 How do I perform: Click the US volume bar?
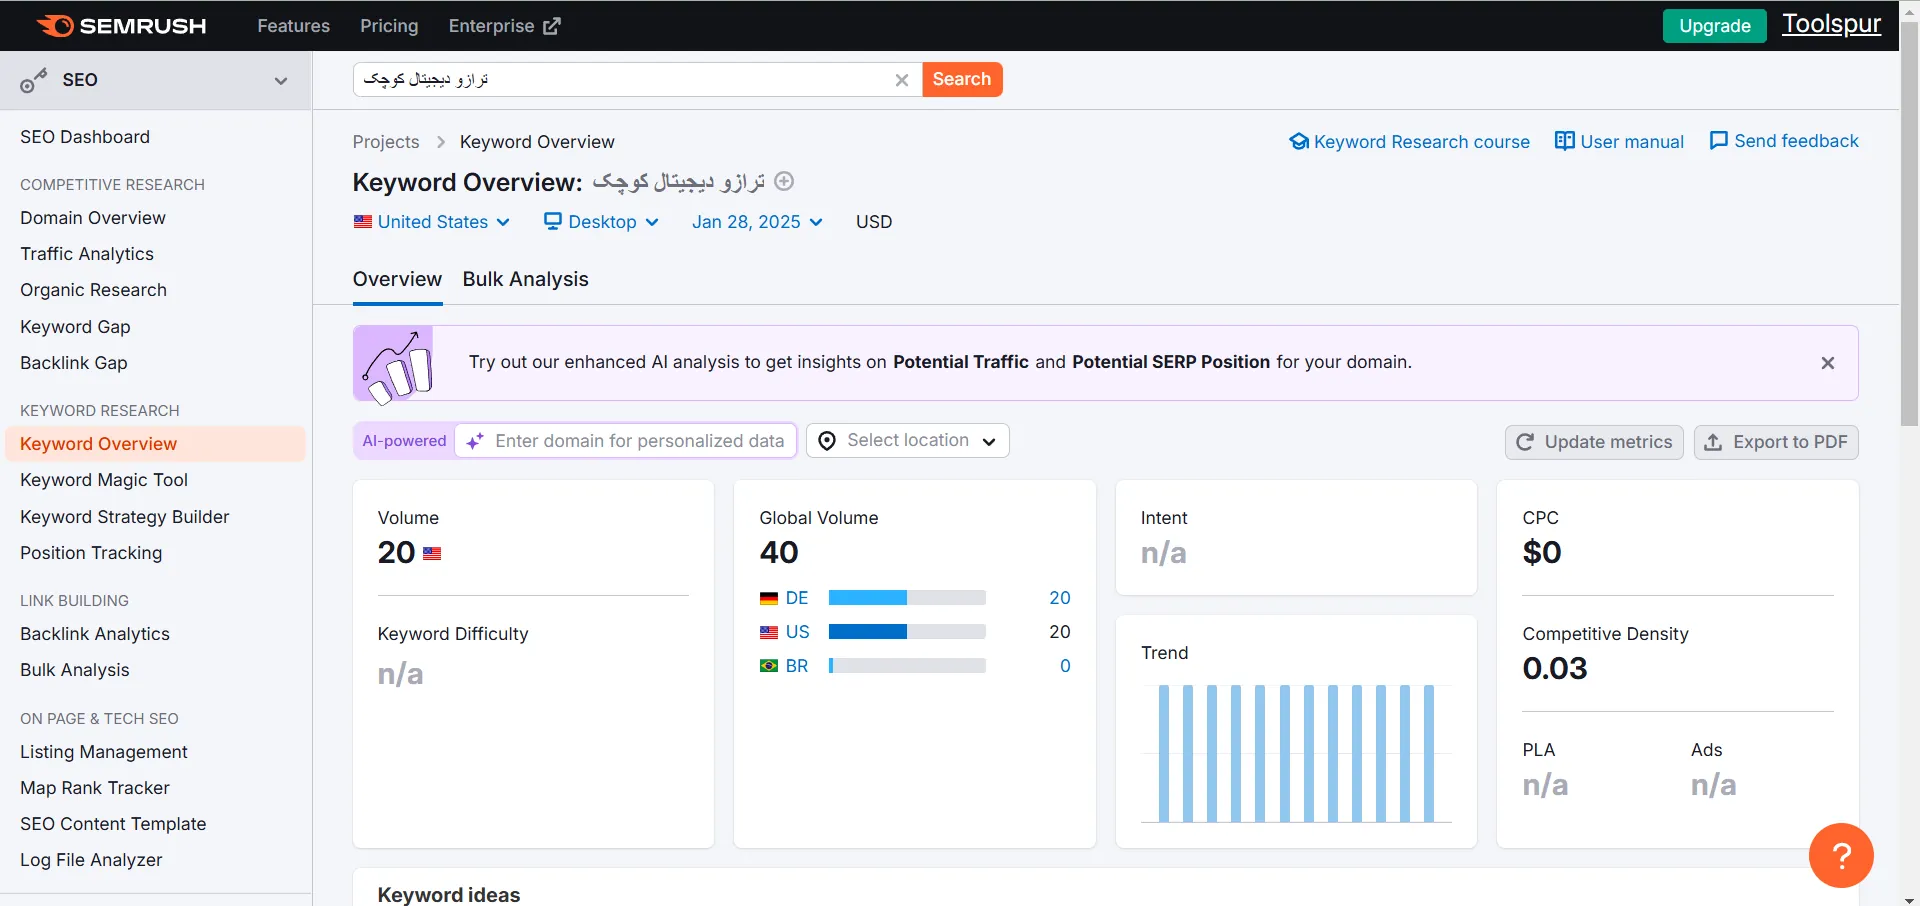(x=907, y=632)
